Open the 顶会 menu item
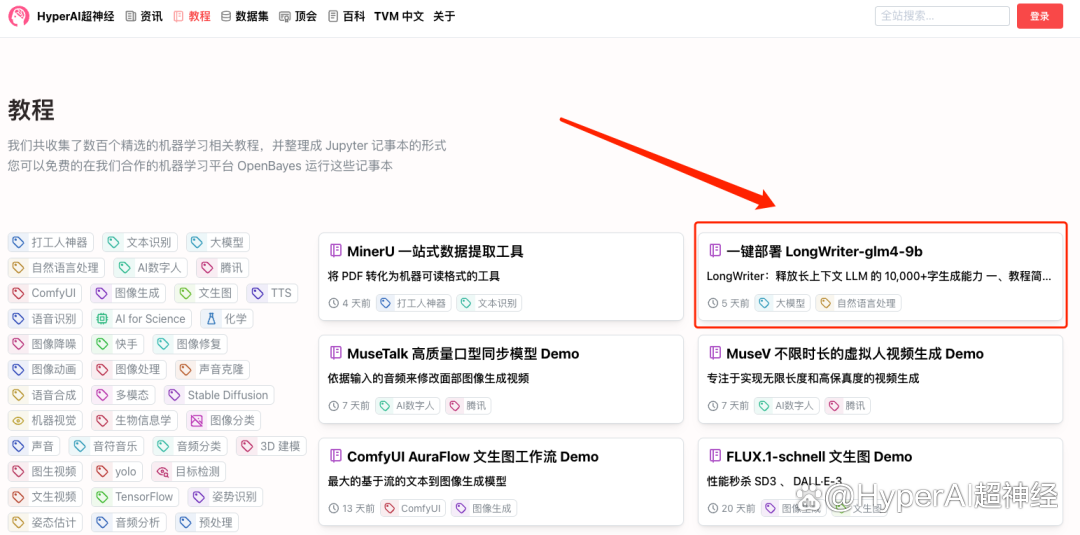This screenshot has width=1080, height=535. (298, 16)
